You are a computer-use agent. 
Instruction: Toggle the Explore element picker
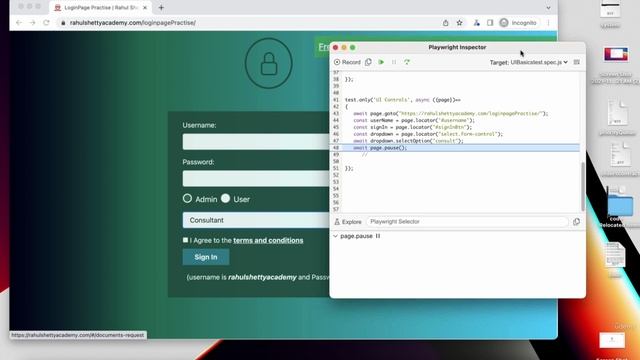coord(348,222)
